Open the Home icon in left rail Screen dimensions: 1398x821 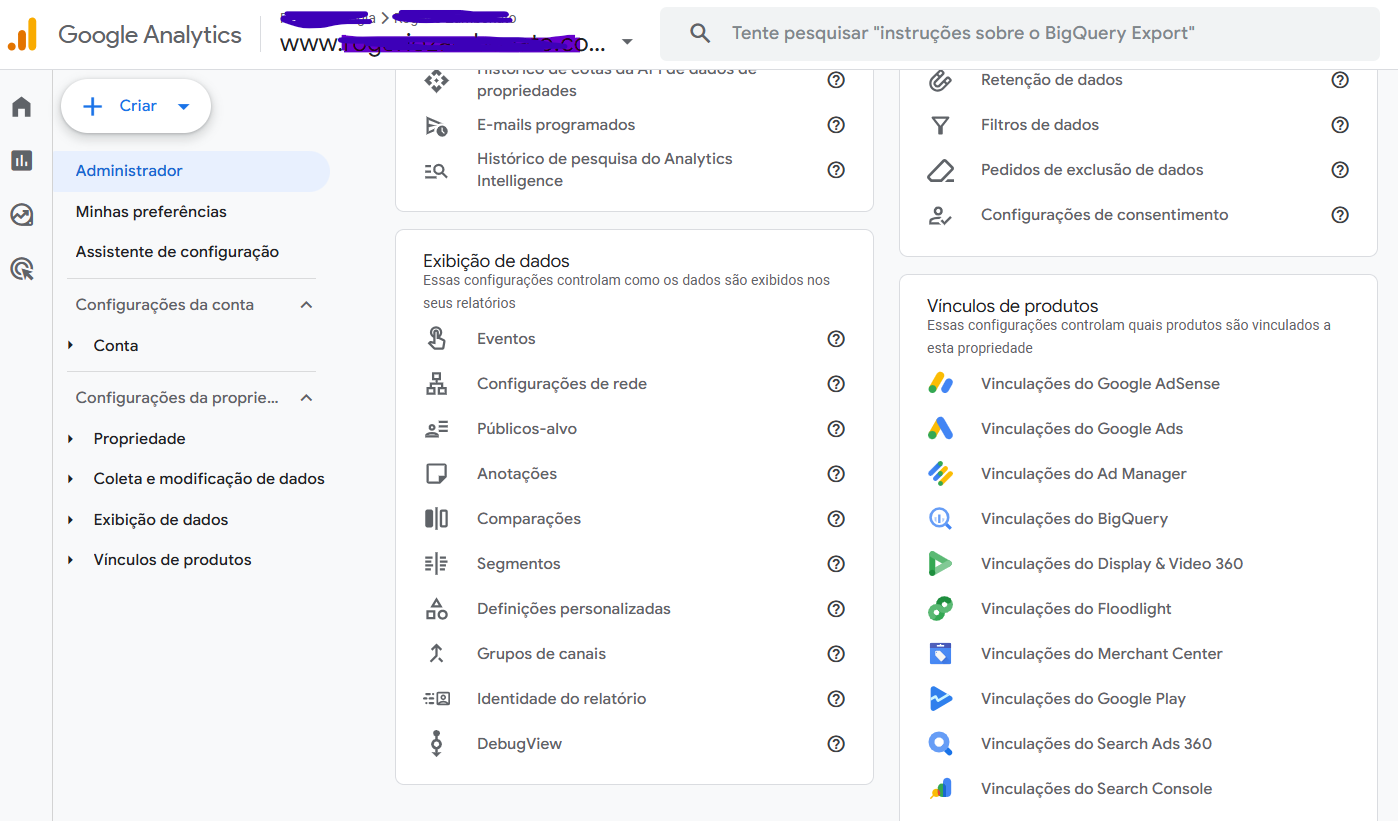[22, 107]
